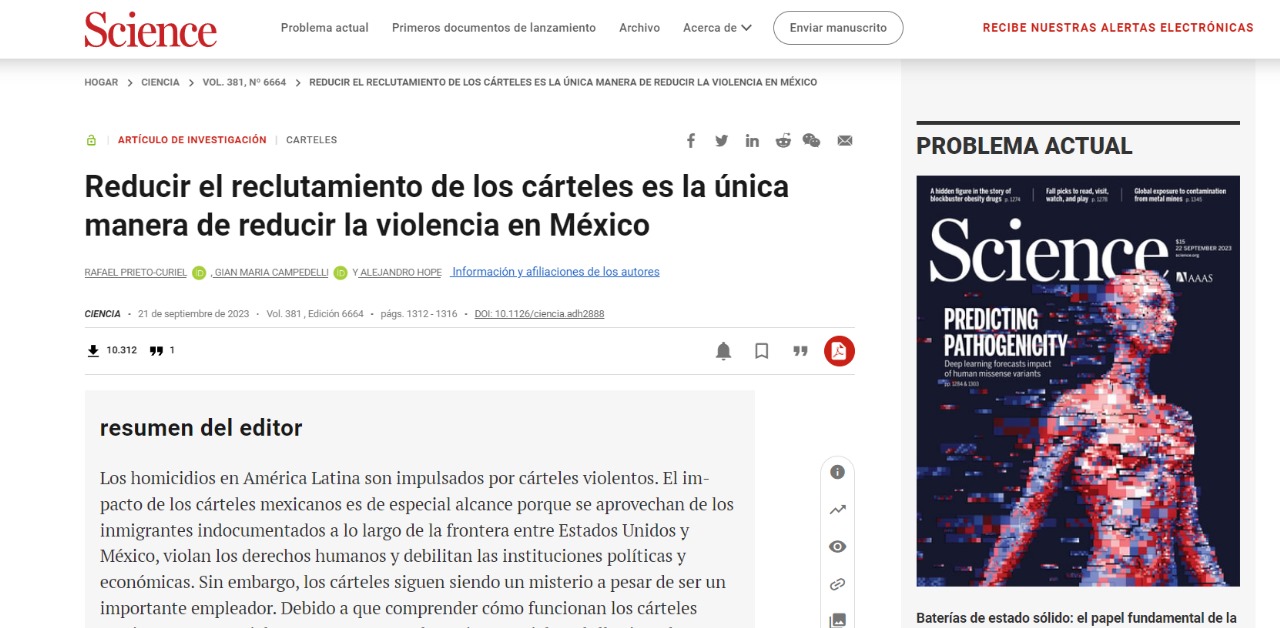Go to HOGAR breadcrumb
This screenshot has height=628, width=1280.
pos(101,82)
